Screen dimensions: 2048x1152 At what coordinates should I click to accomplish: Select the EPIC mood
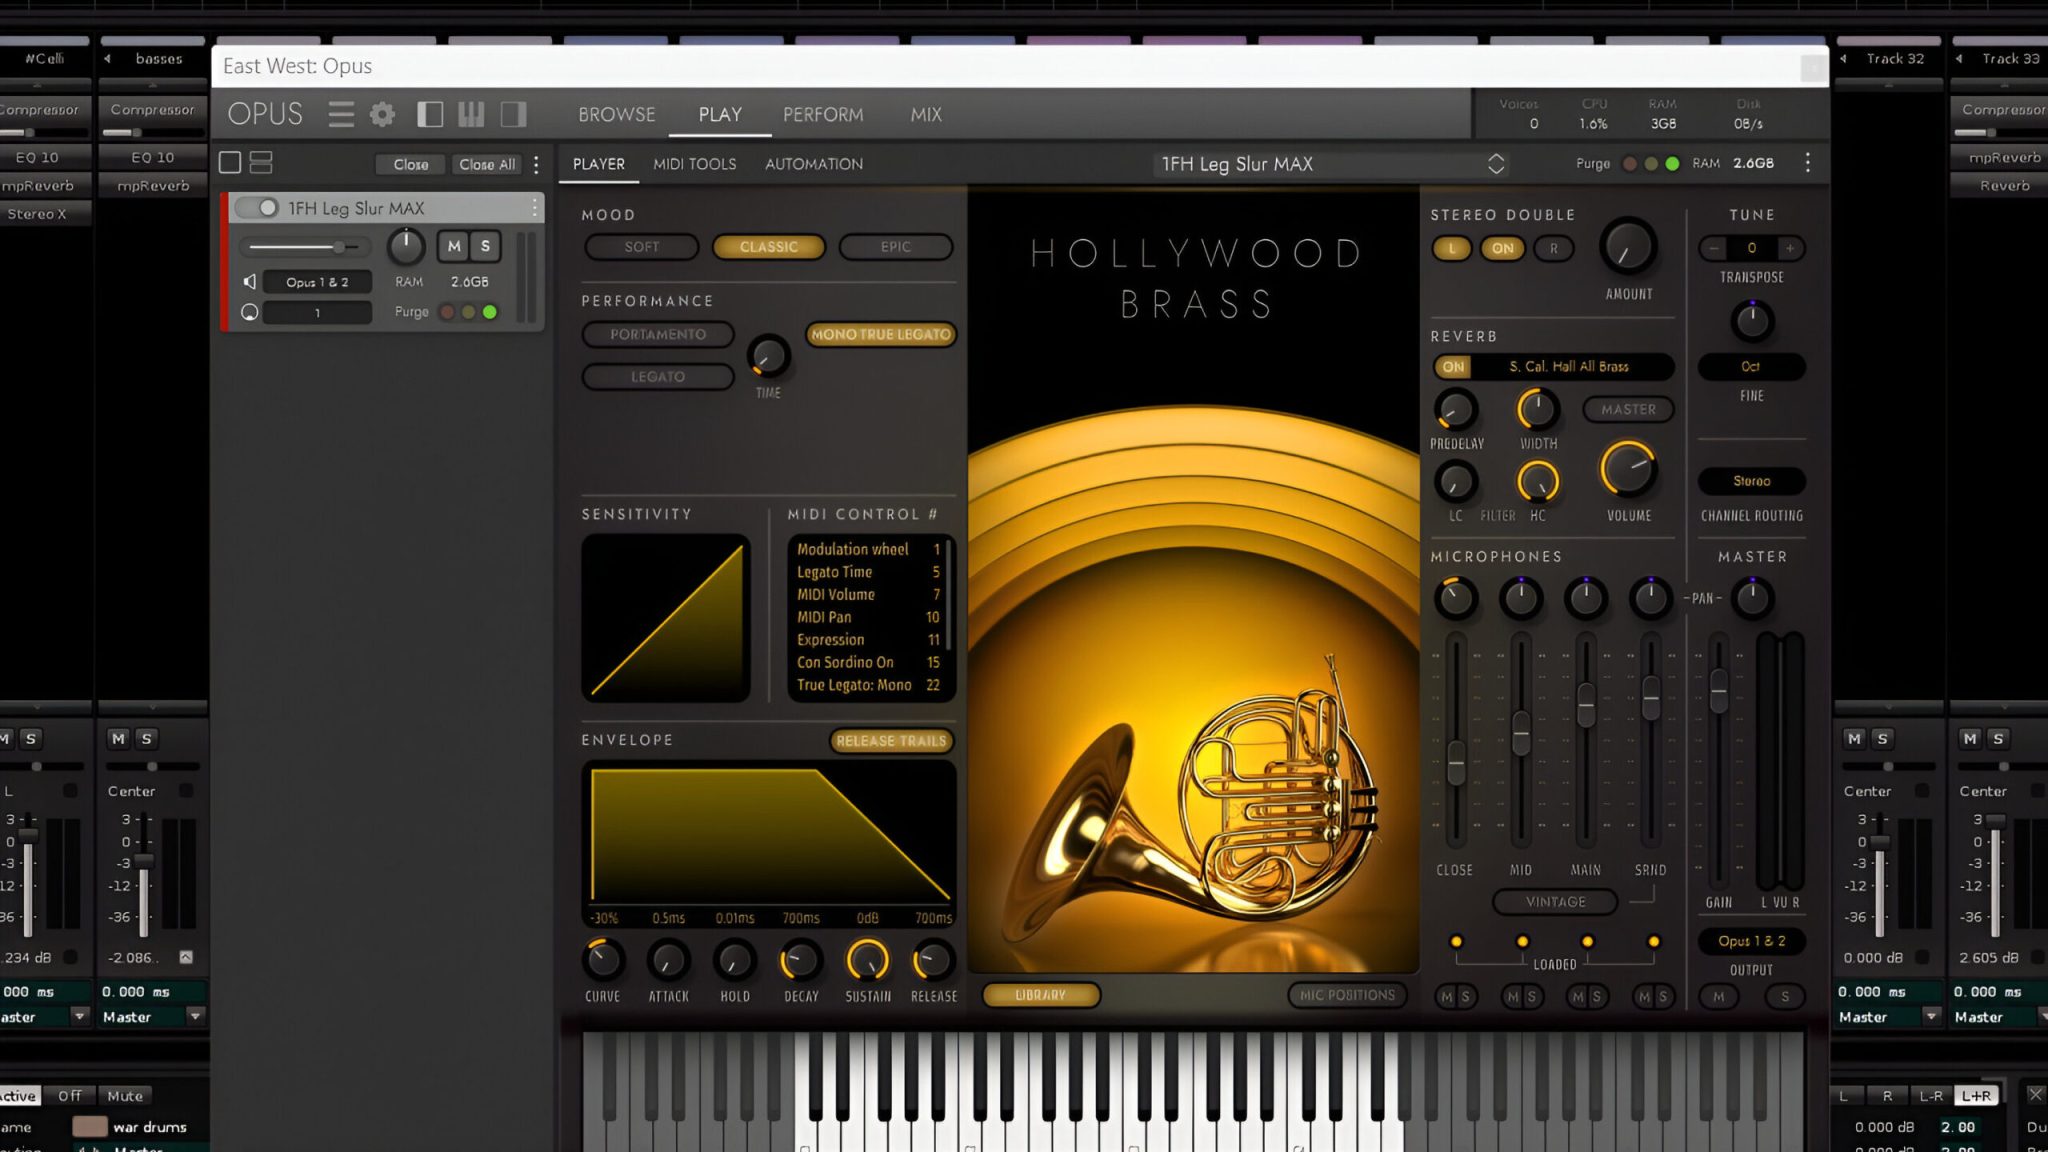coord(895,247)
